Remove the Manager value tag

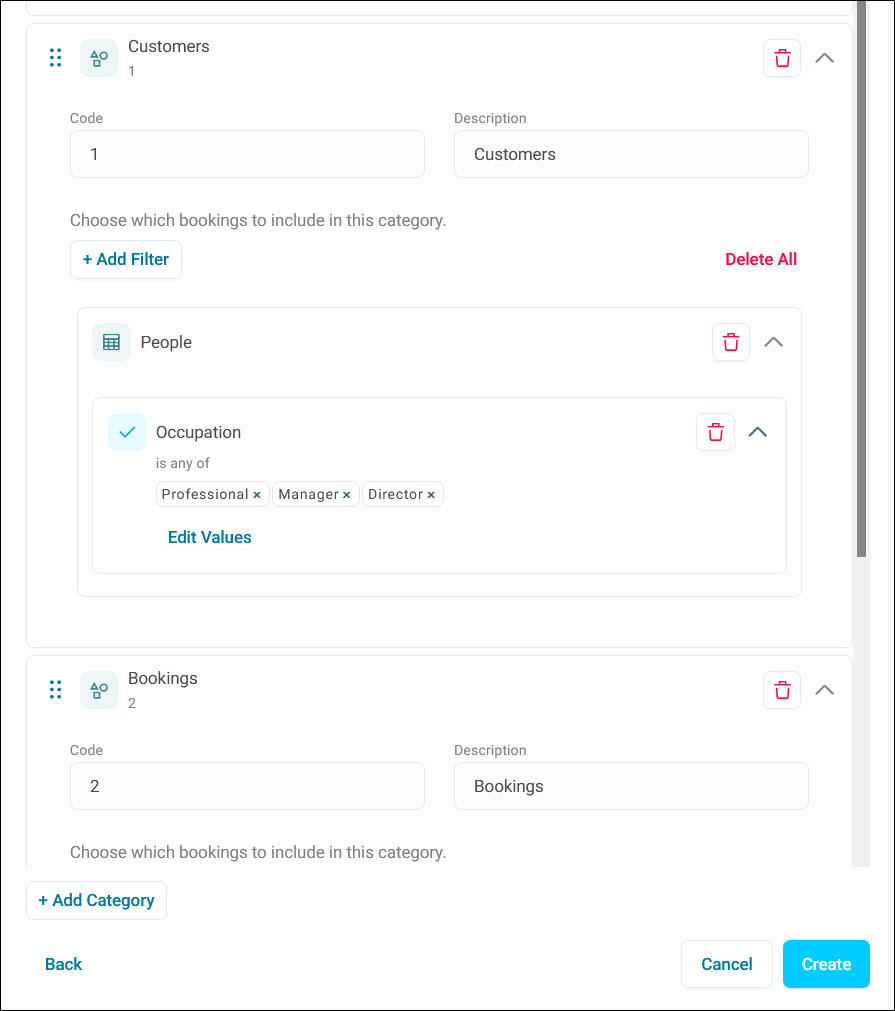[346, 495]
